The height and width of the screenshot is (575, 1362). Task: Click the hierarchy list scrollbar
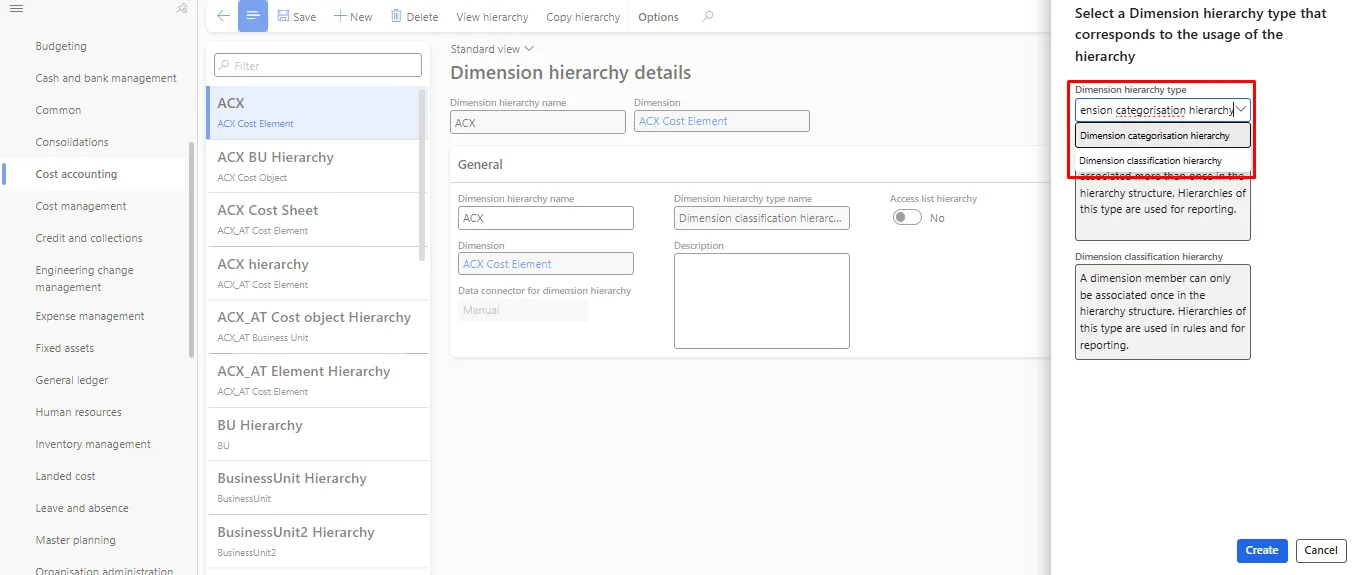tap(422, 175)
